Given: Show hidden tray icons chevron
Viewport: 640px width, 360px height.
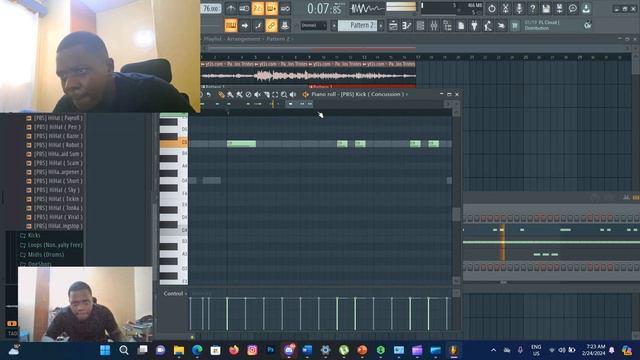Looking at the screenshot, I should click(x=493, y=350).
